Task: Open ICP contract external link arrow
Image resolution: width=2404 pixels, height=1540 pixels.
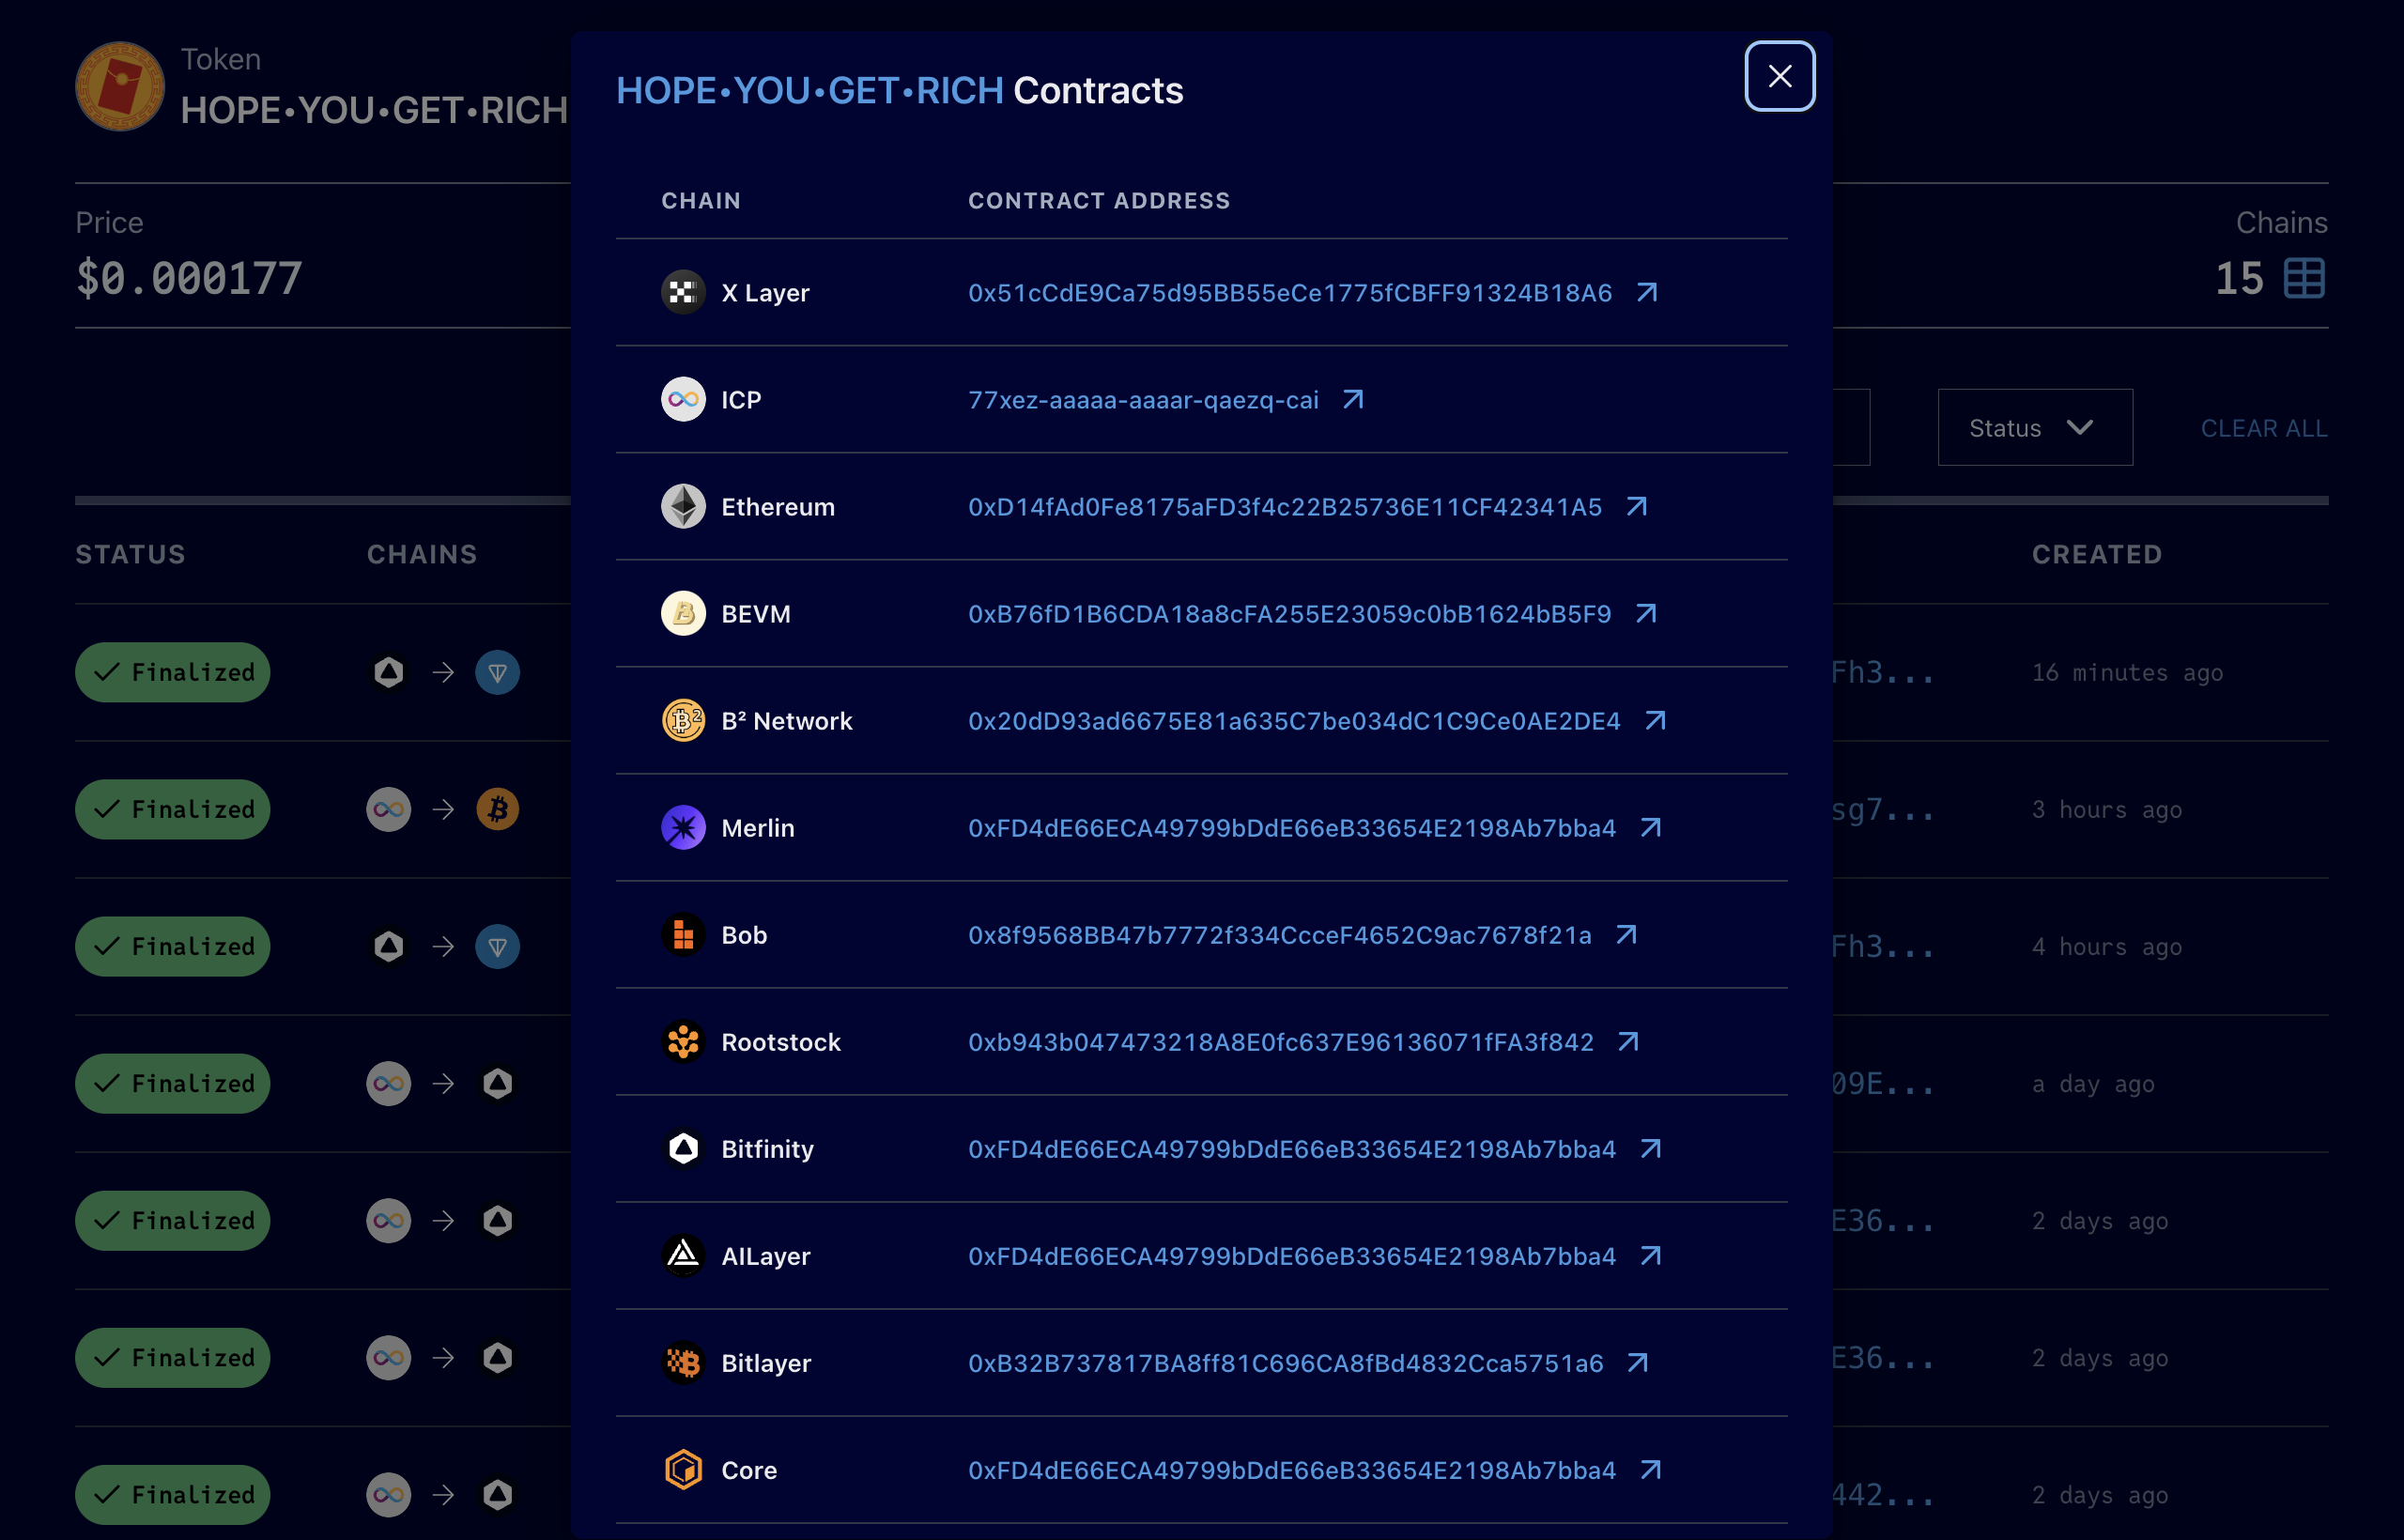Action: click(x=1353, y=399)
